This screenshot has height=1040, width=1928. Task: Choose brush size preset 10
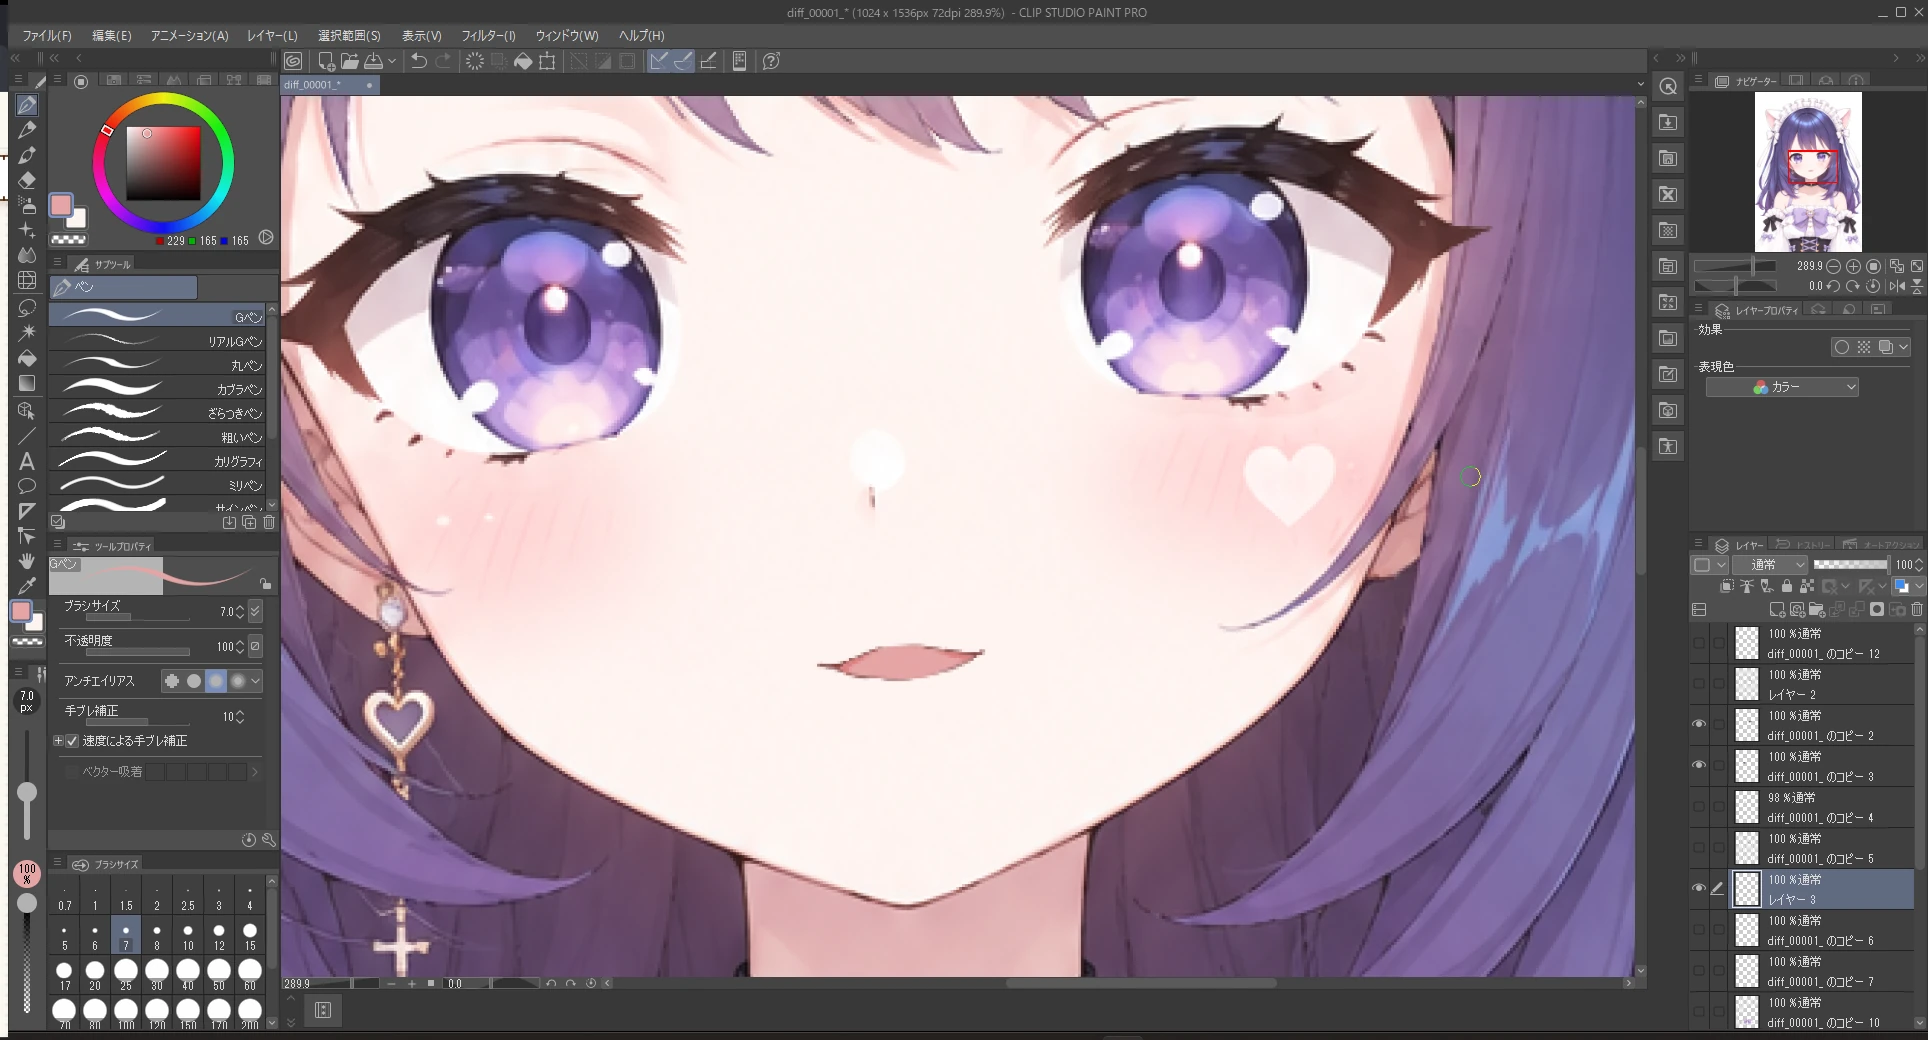coord(188,936)
